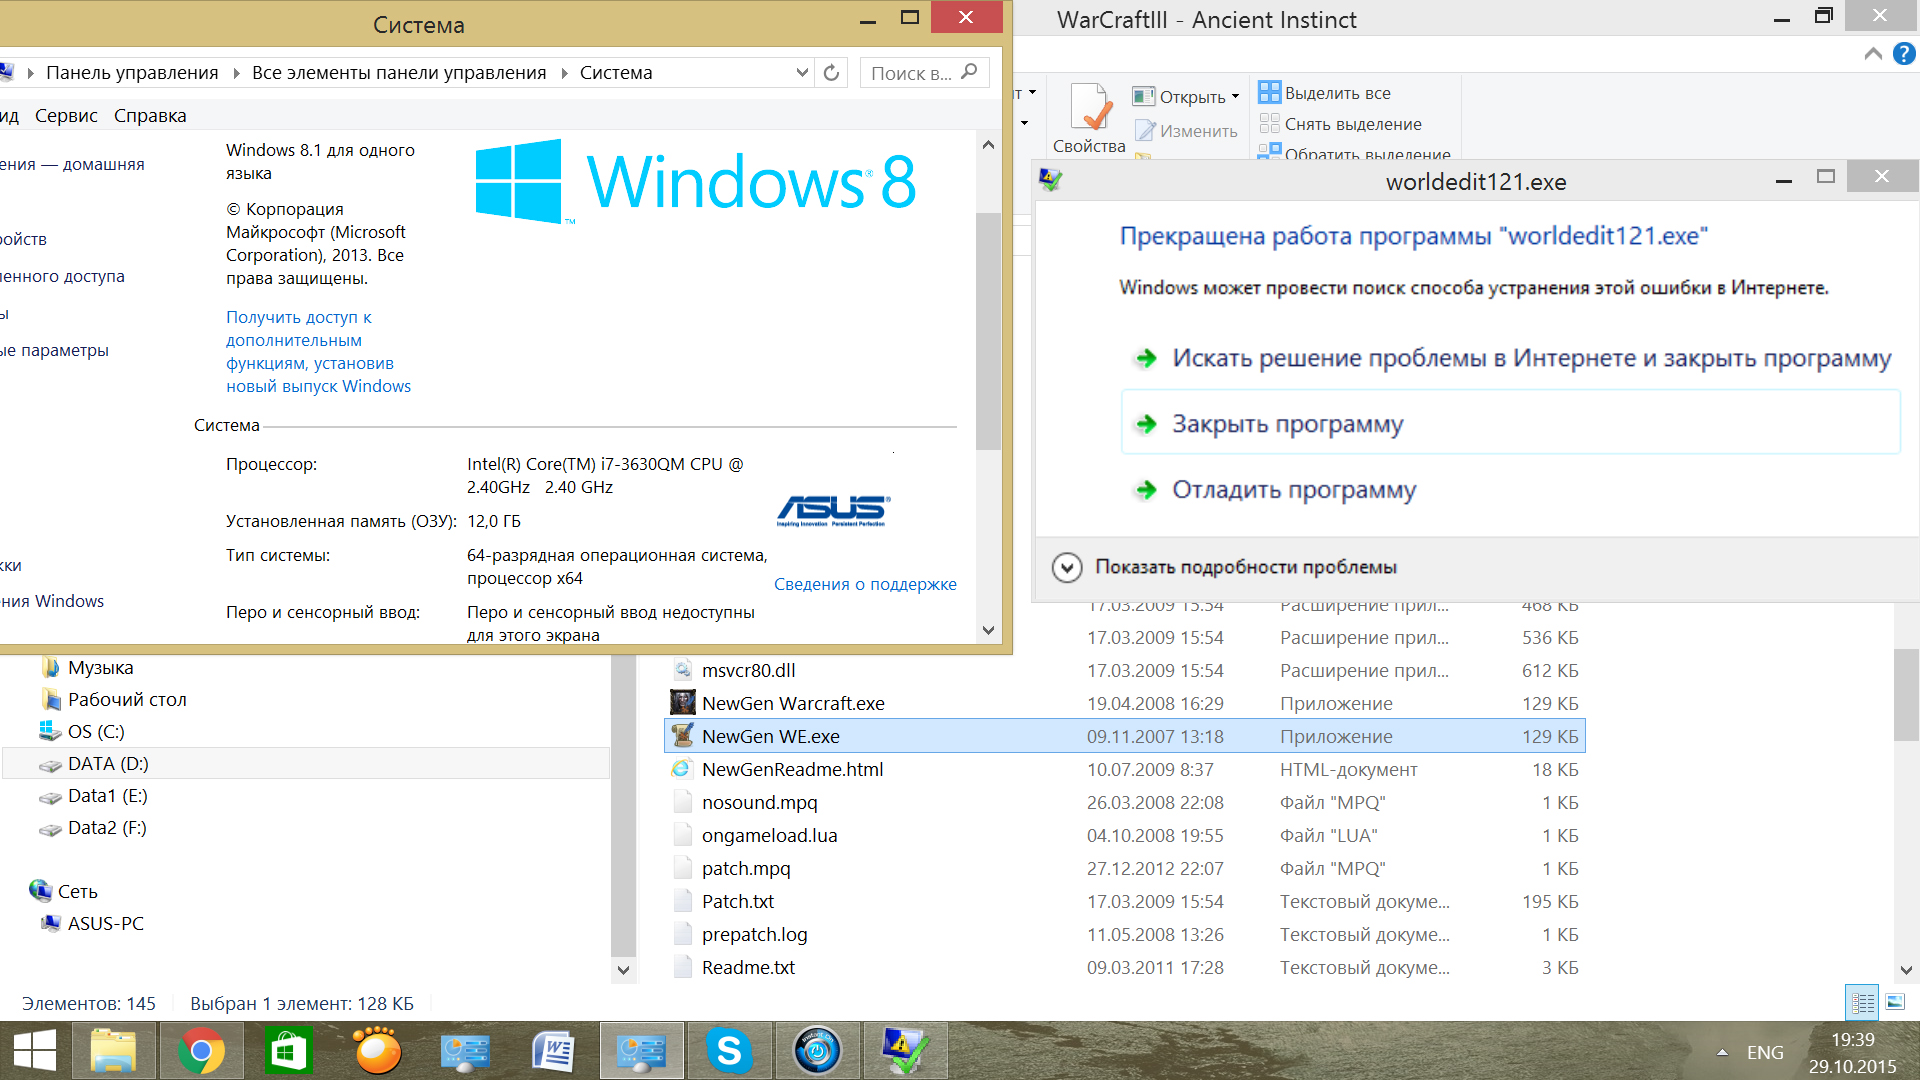
Task: Open address bar history dropdown arrow
Action: click(802, 73)
